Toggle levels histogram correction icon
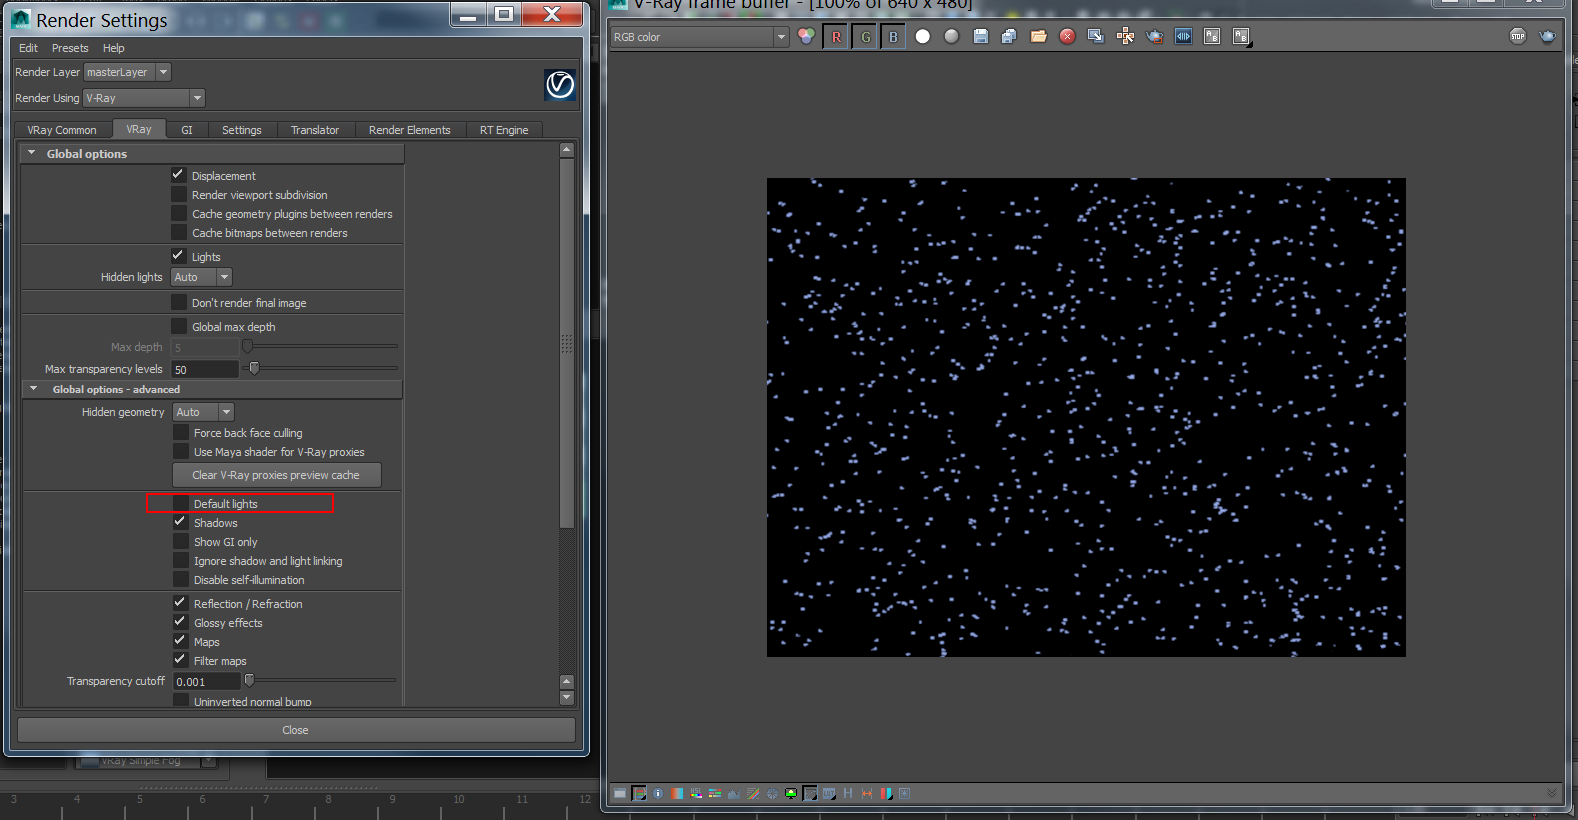This screenshot has height=820, width=1578. pyautogui.click(x=734, y=793)
